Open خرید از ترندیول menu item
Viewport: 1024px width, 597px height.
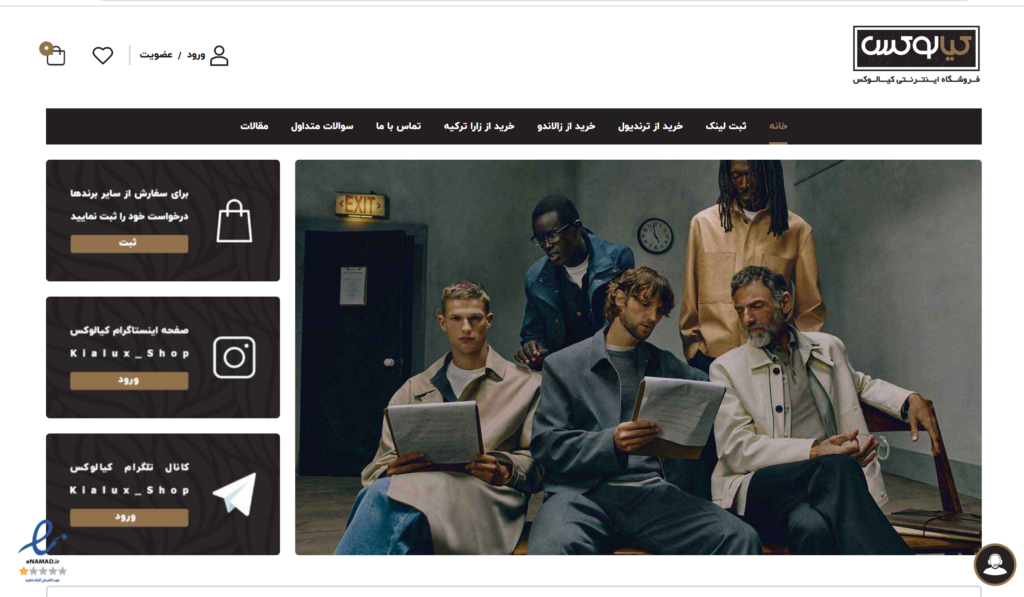(650, 126)
